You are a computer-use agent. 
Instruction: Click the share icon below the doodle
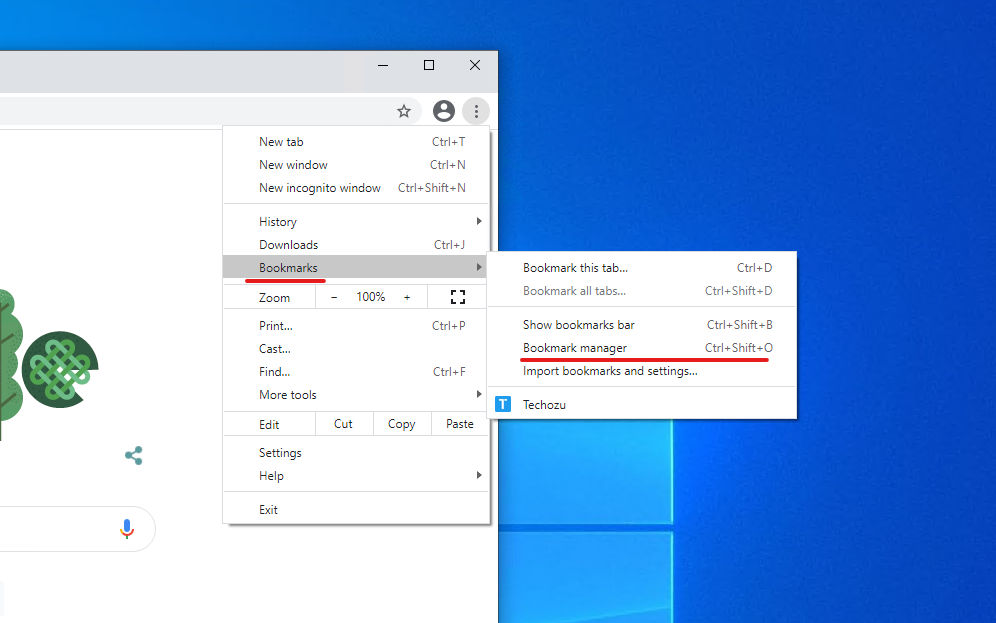point(134,455)
